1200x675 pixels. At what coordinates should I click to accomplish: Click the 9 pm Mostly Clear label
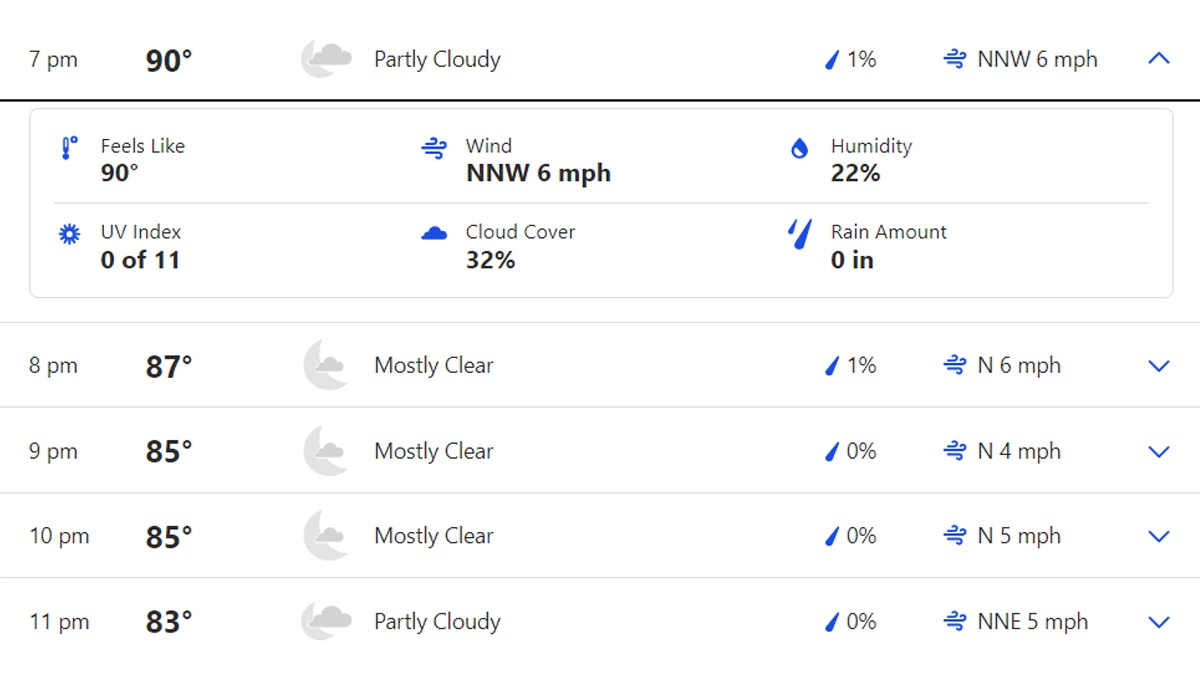(433, 452)
